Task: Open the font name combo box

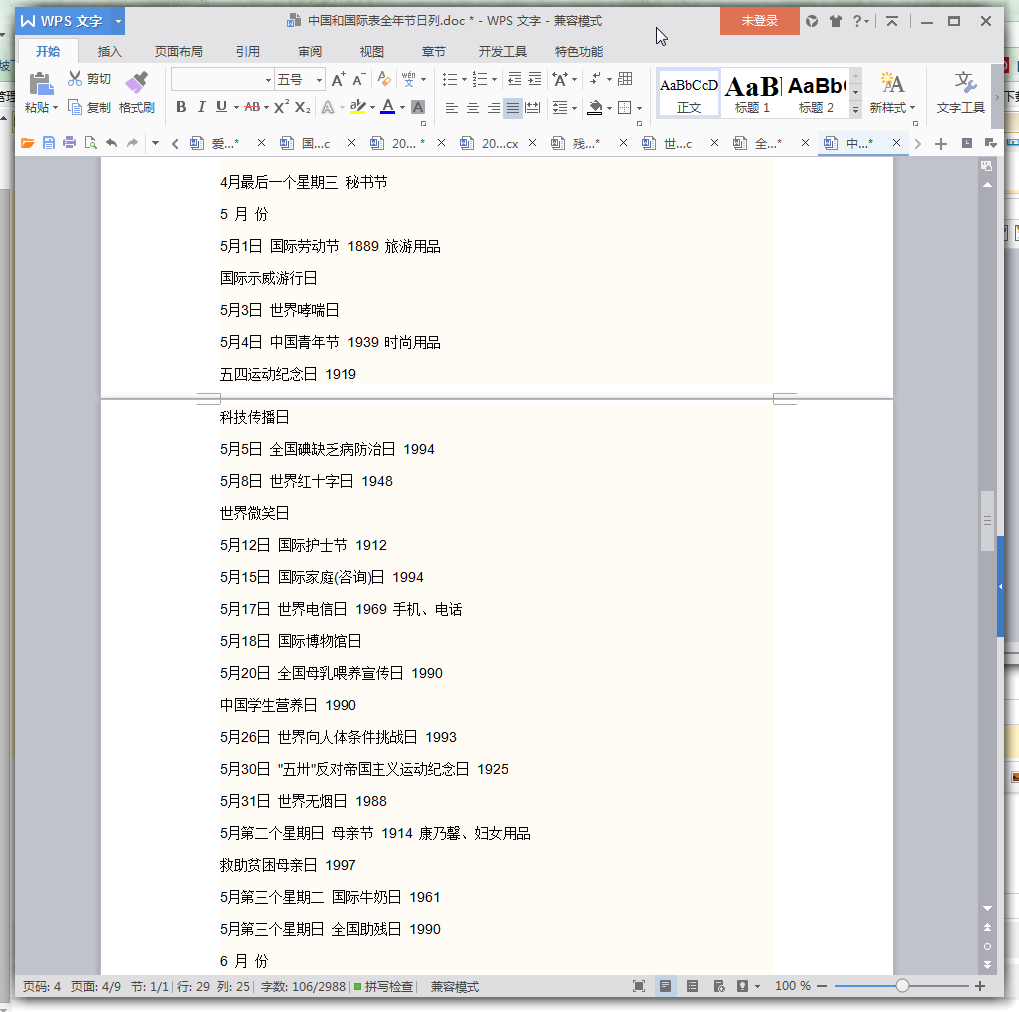Action: click(x=222, y=79)
